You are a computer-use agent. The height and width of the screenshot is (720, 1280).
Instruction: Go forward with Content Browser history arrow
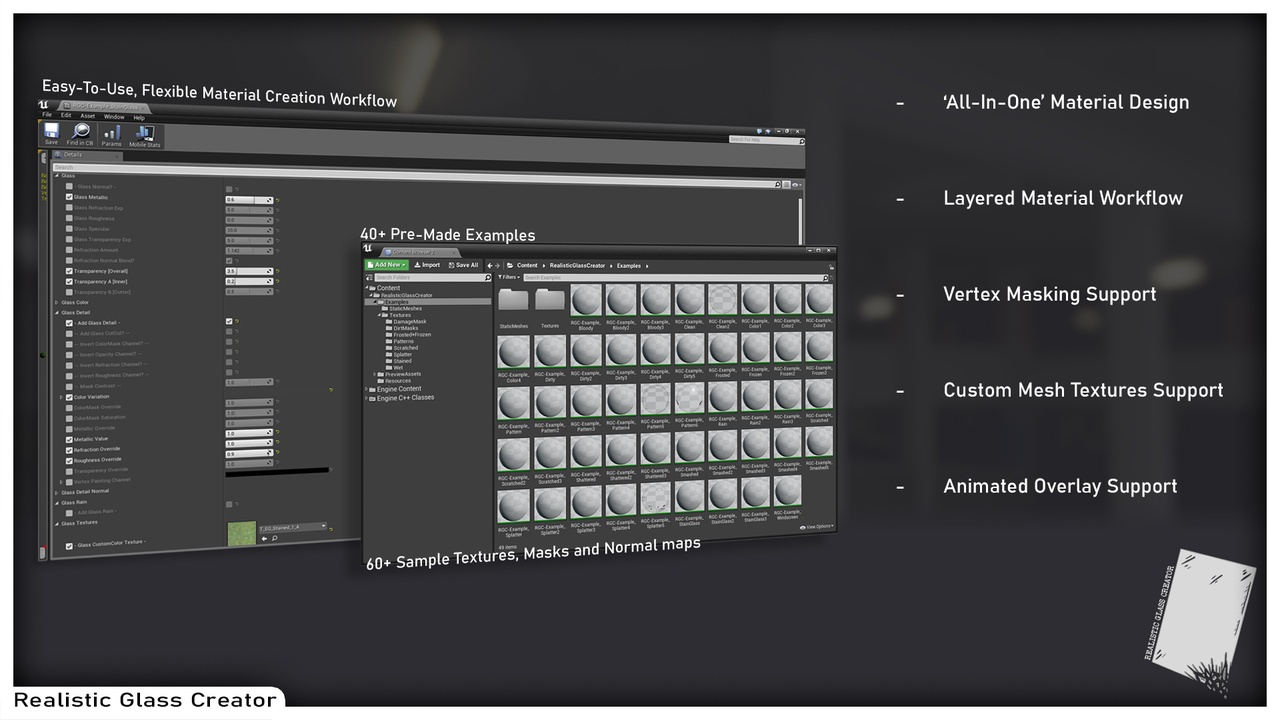tap(497, 265)
